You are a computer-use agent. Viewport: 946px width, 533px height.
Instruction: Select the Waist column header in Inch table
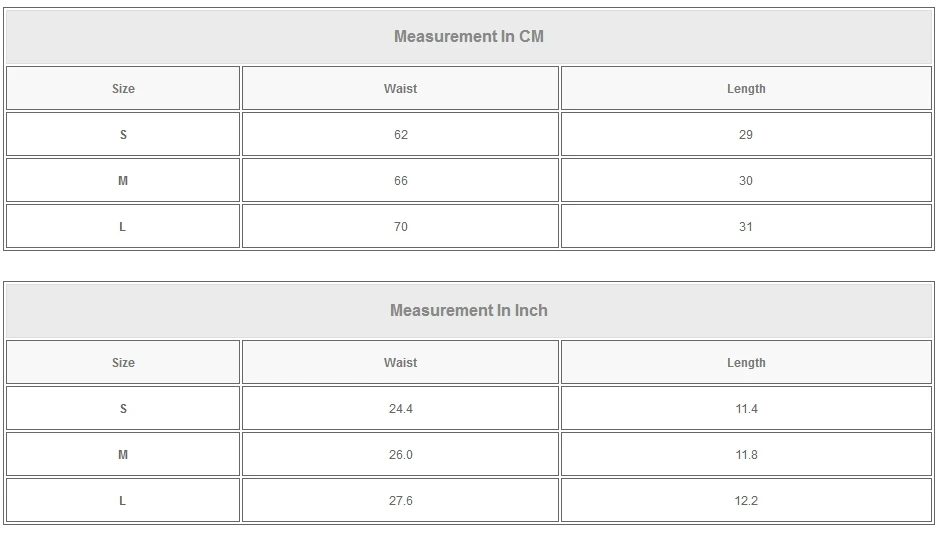pos(400,363)
